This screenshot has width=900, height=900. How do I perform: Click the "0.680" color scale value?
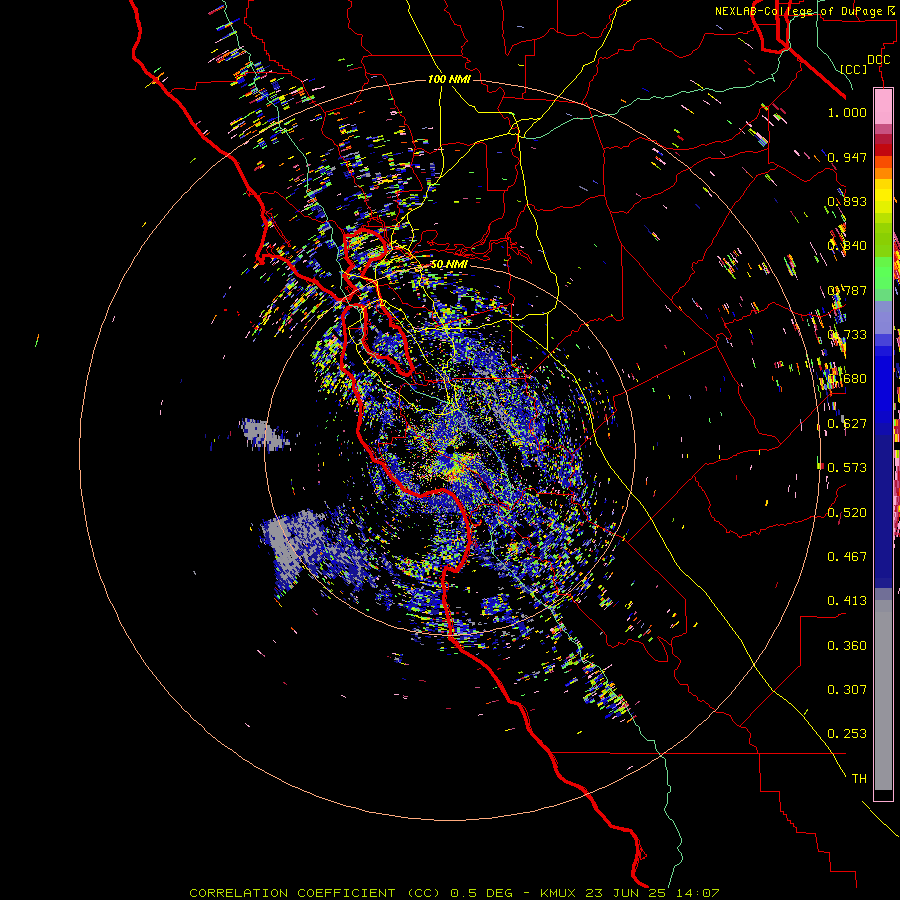tap(847, 379)
